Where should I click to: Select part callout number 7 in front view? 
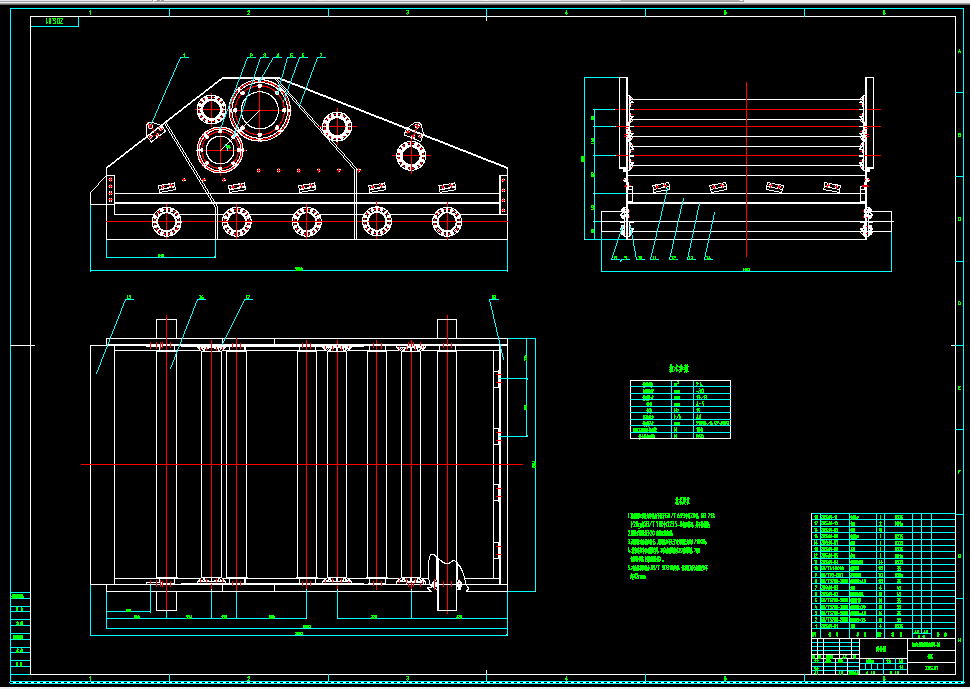[x=321, y=56]
